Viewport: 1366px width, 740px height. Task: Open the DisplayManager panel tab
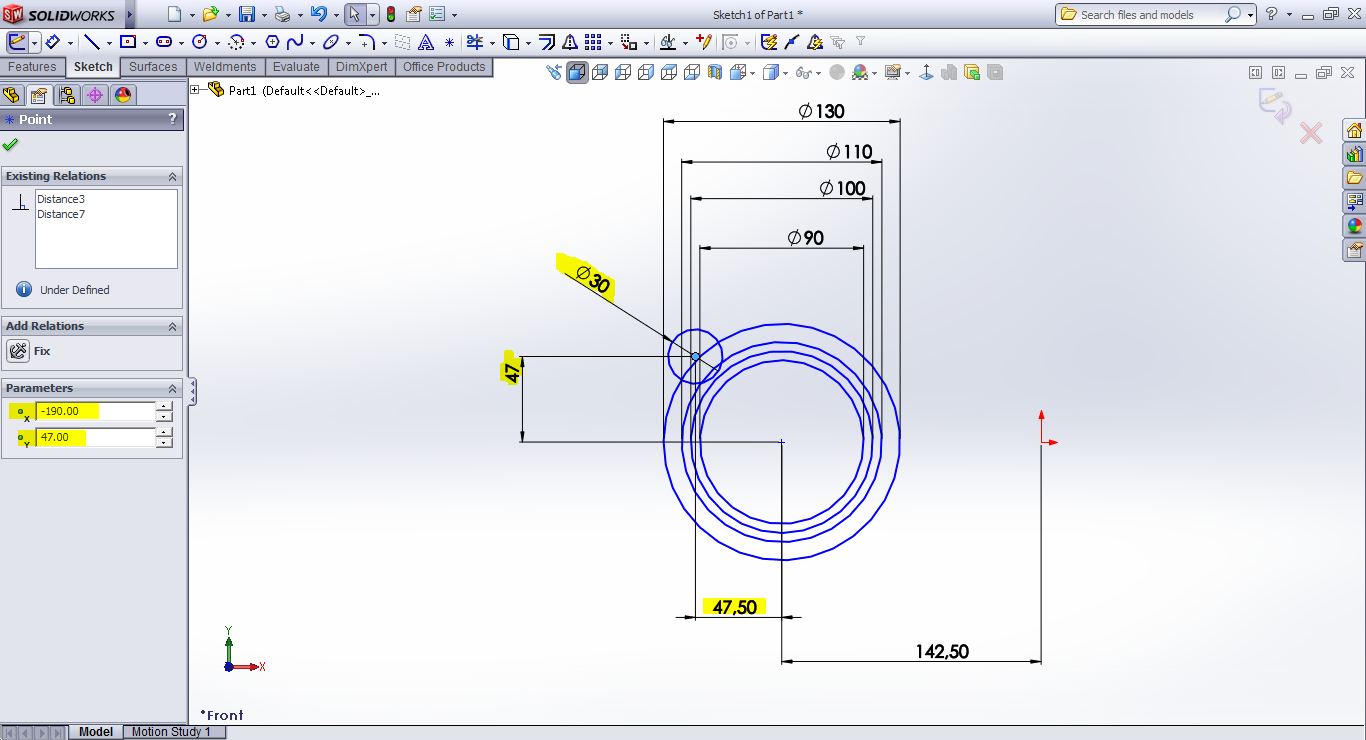[123, 95]
